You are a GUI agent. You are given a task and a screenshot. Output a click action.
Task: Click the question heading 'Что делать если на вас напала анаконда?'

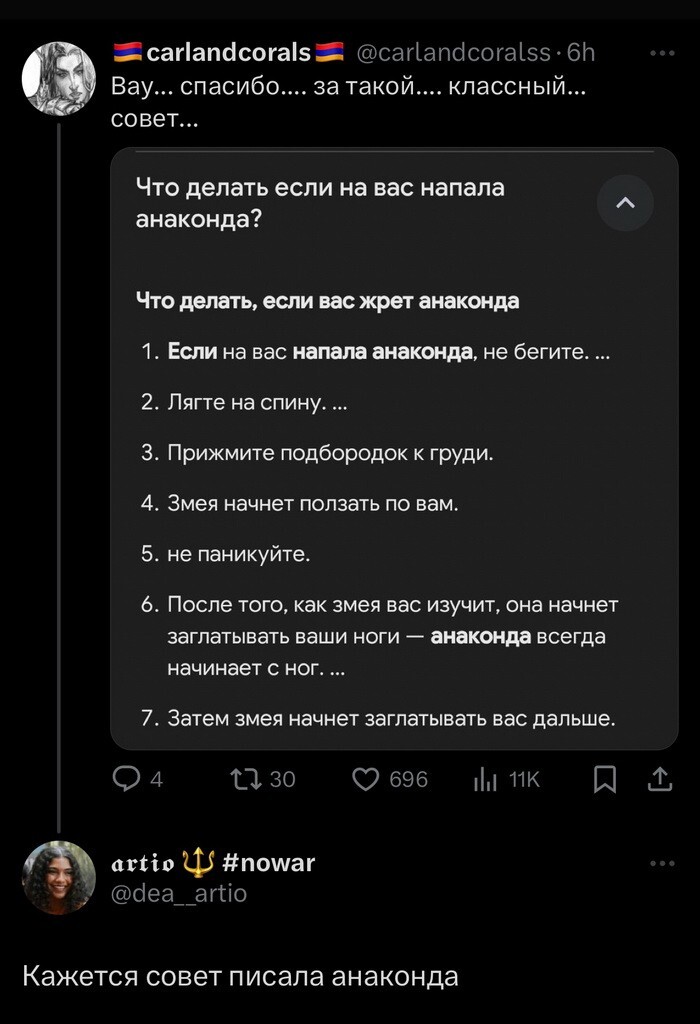(x=320, y=203)
